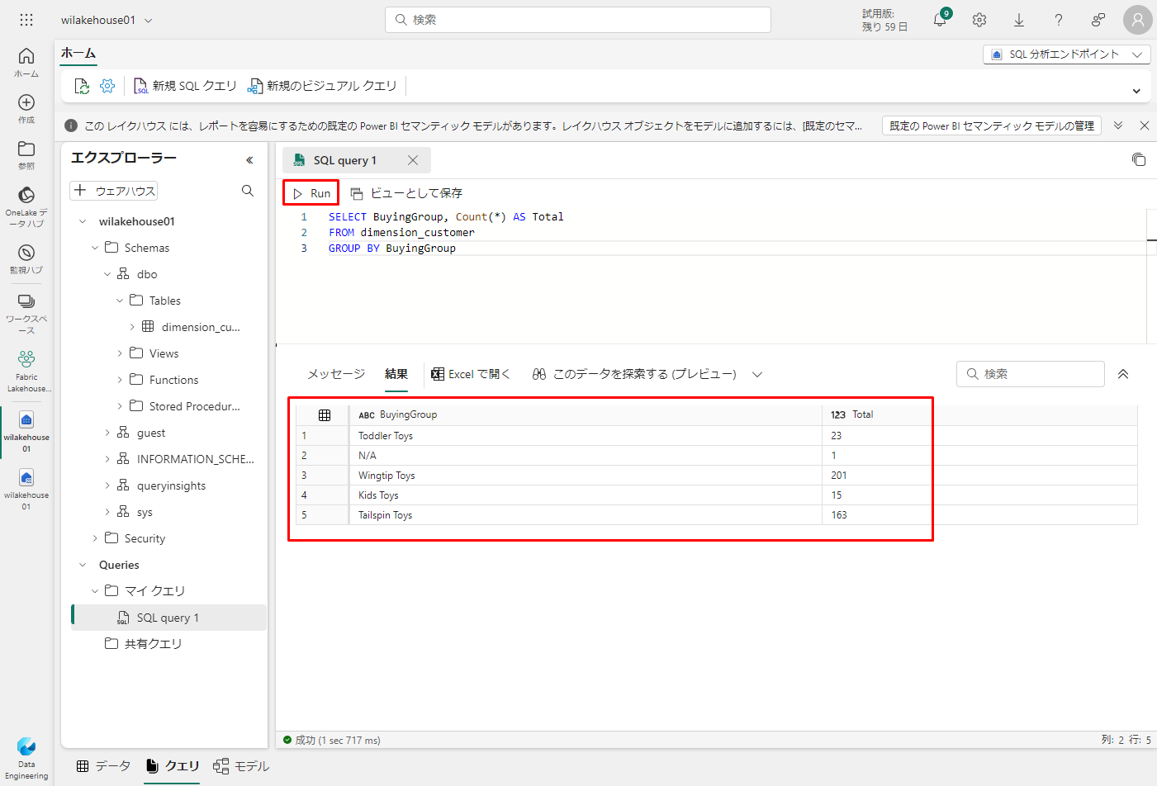The width and height of the screenshot is (1157, 786).
Task: Open settings gear in top bar
Action: [979, 20]
